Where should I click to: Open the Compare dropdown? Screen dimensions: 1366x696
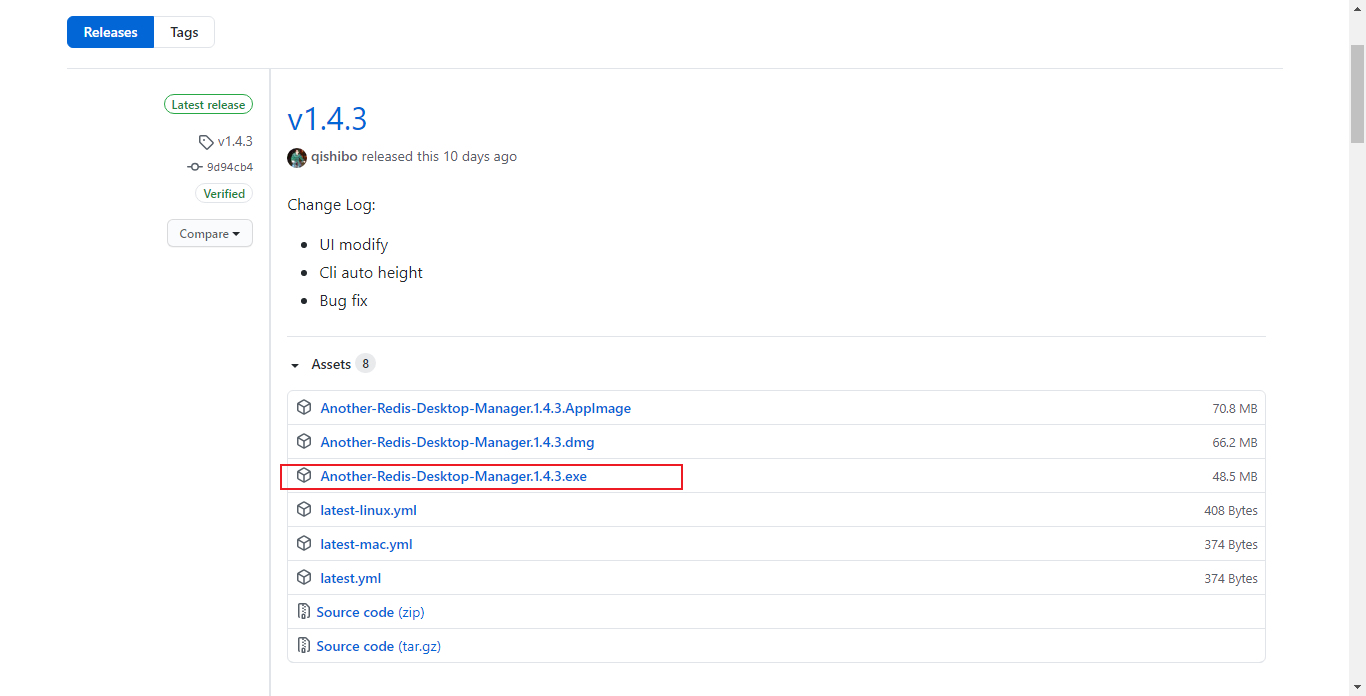pos(210,234)
